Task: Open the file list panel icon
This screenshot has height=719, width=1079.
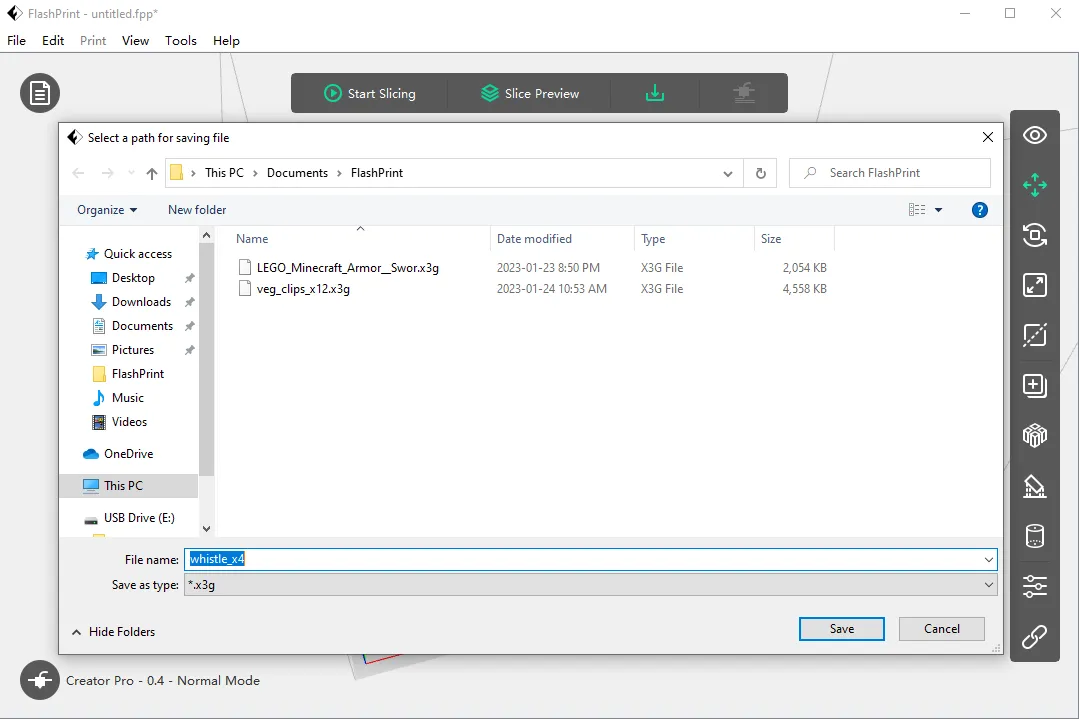Action: click(x=40, y=93)
